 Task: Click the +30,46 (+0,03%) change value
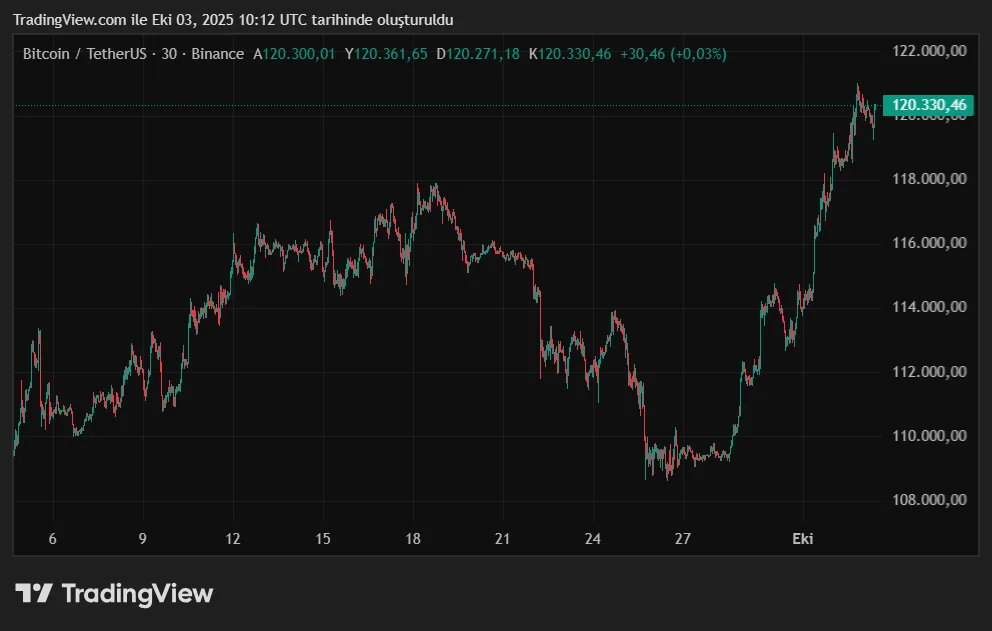673,54
